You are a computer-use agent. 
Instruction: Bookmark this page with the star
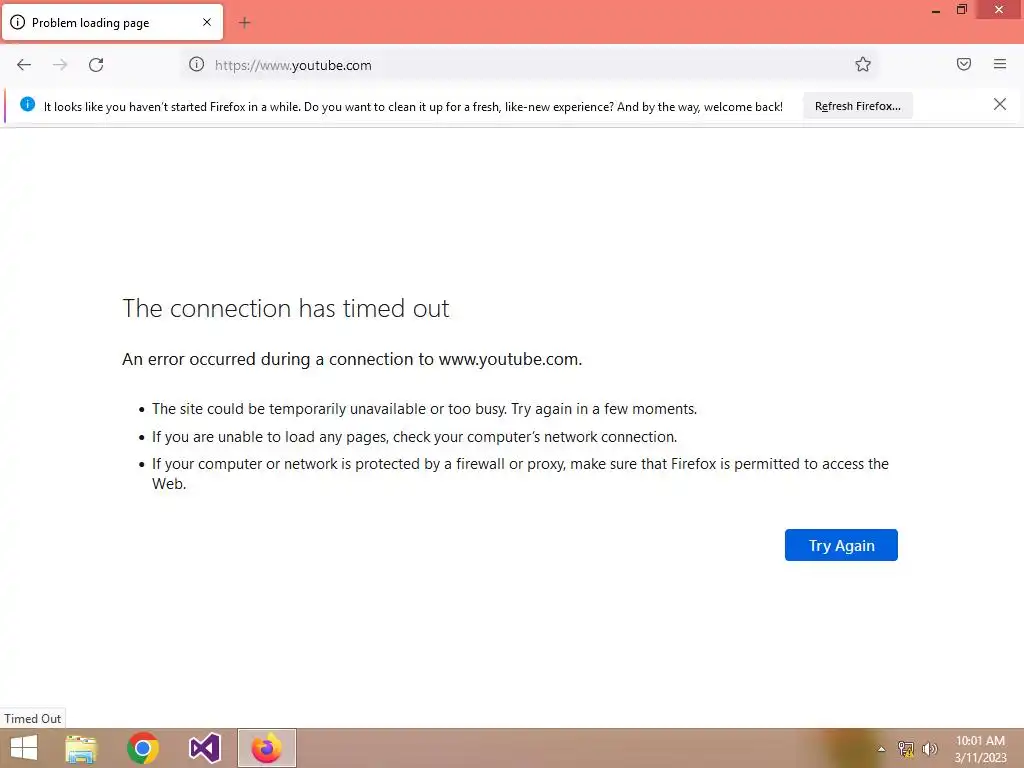pos(863,64)
